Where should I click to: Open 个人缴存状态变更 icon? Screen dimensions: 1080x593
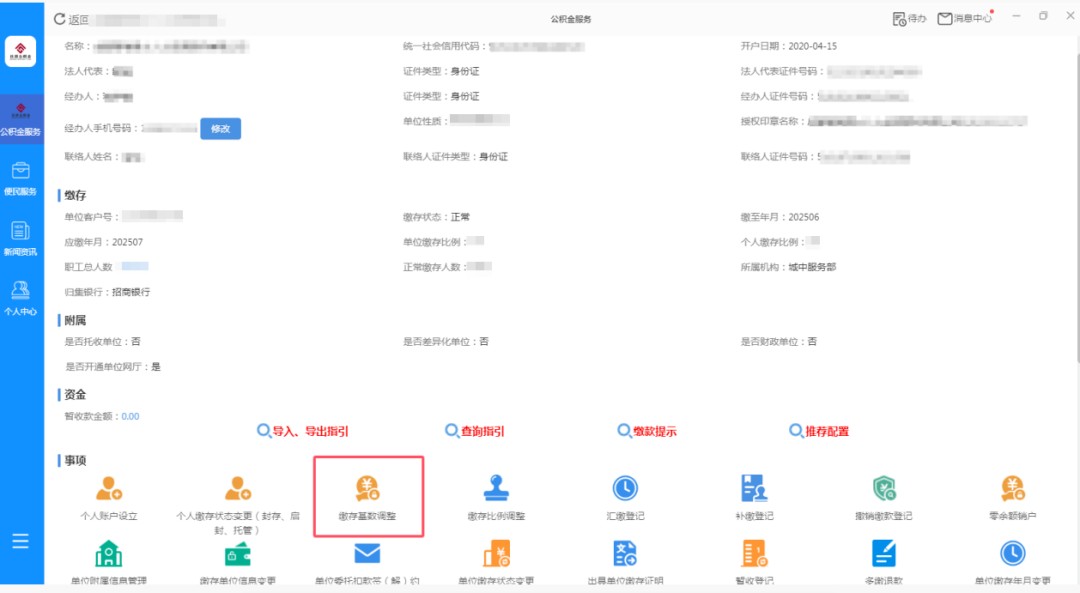[238, 488]
